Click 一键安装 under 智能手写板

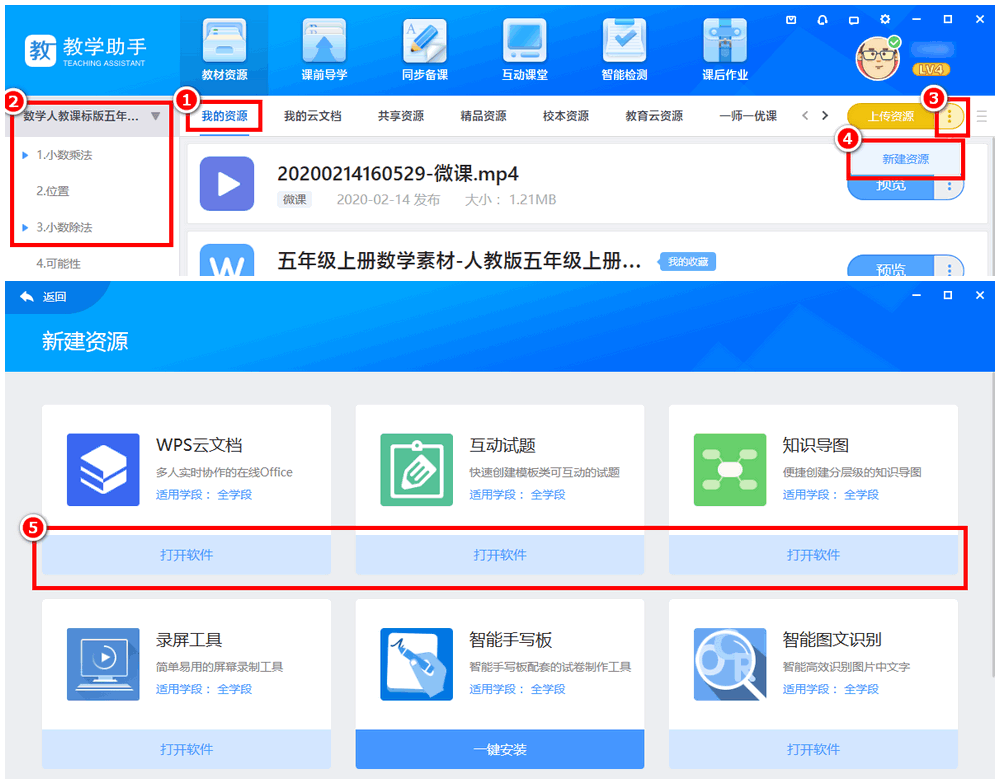pyautogui.click(x=499, y=749)
